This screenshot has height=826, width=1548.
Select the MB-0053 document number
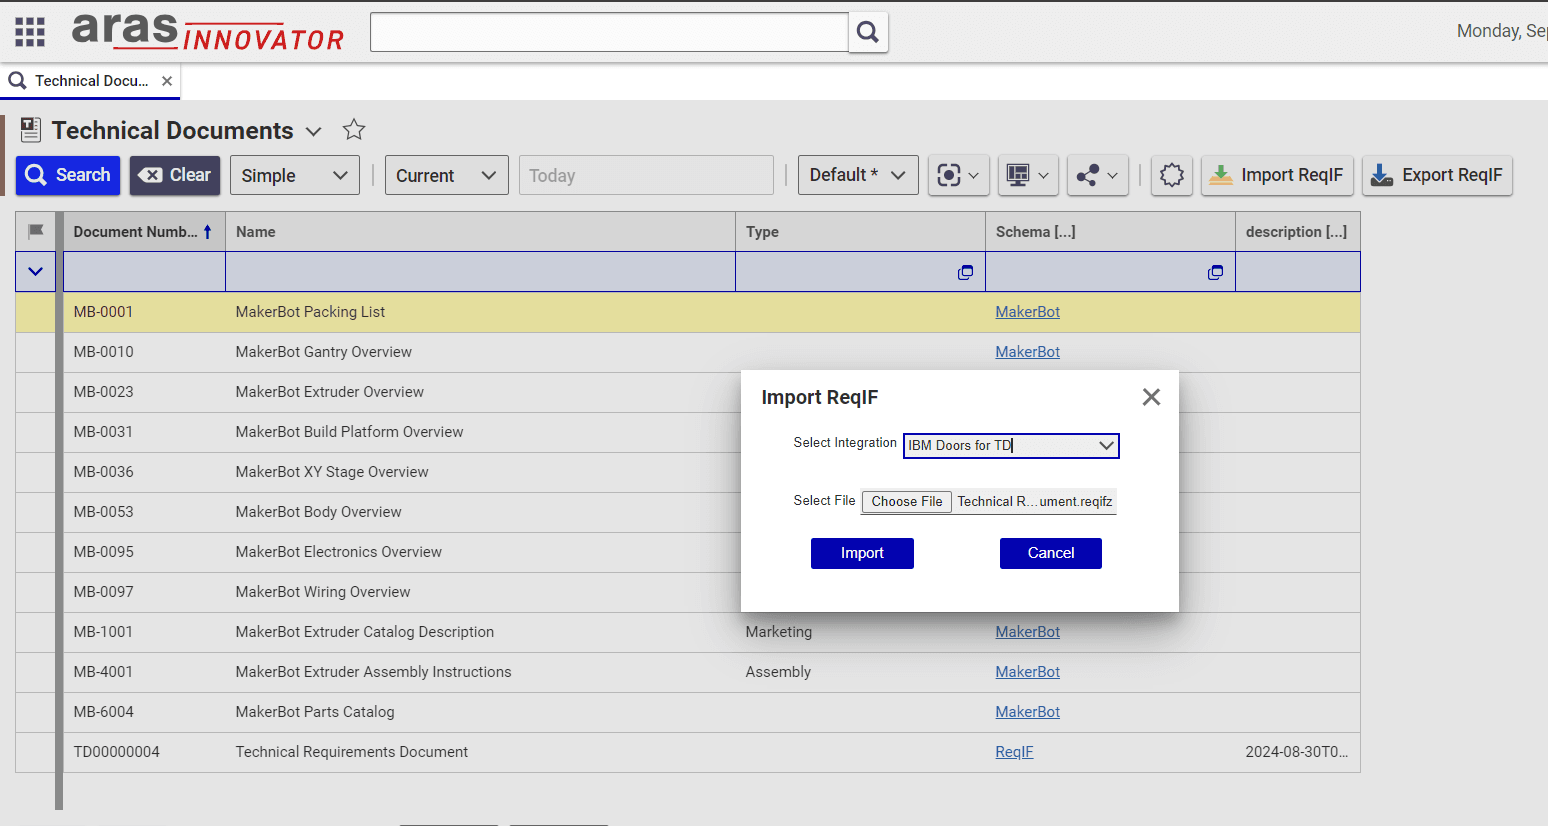coord(103,512)
